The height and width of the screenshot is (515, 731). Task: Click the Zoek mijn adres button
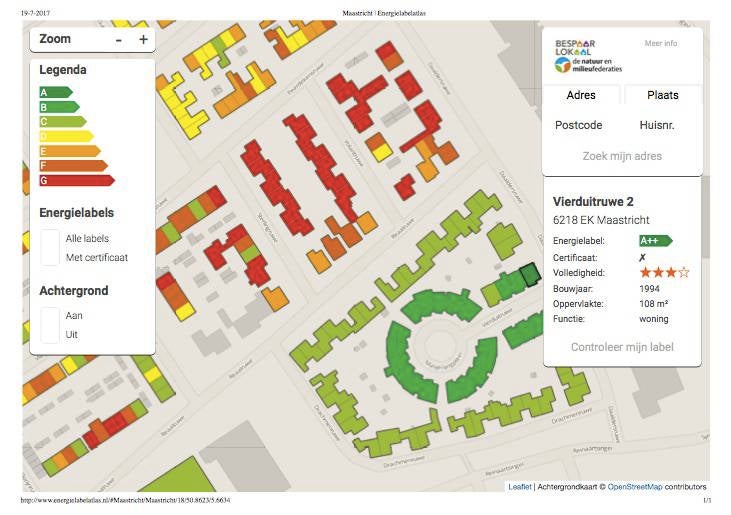pos(622,156)
